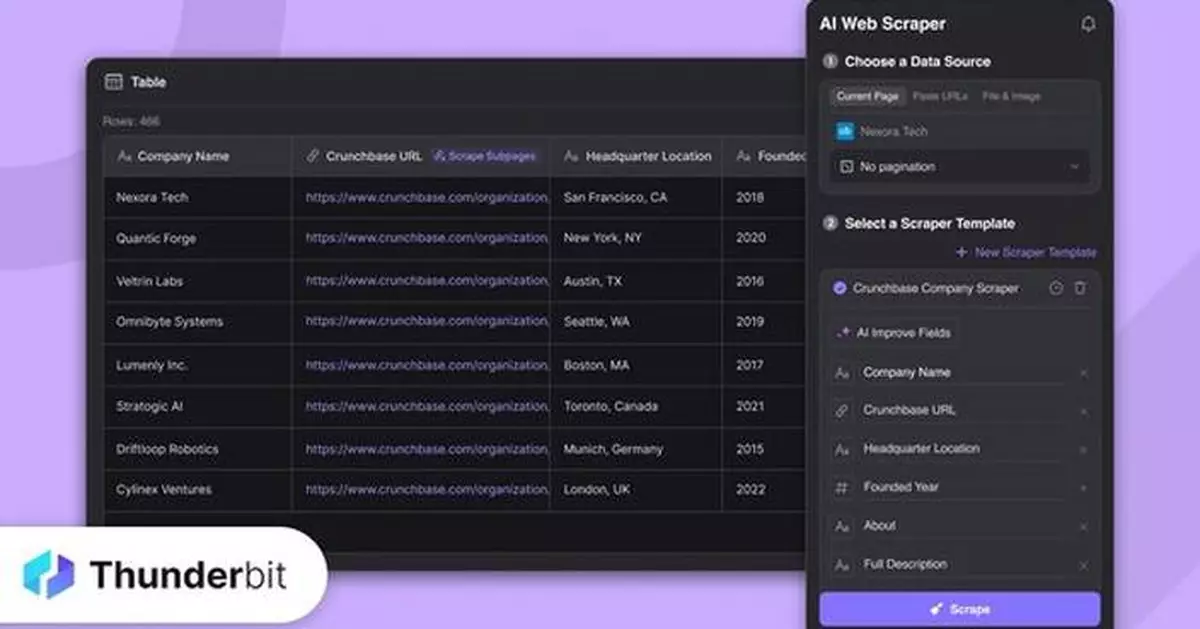Switch to the Paste URLs tab
This screenshot has height=629, width=1200.
(x=938, y=96)
